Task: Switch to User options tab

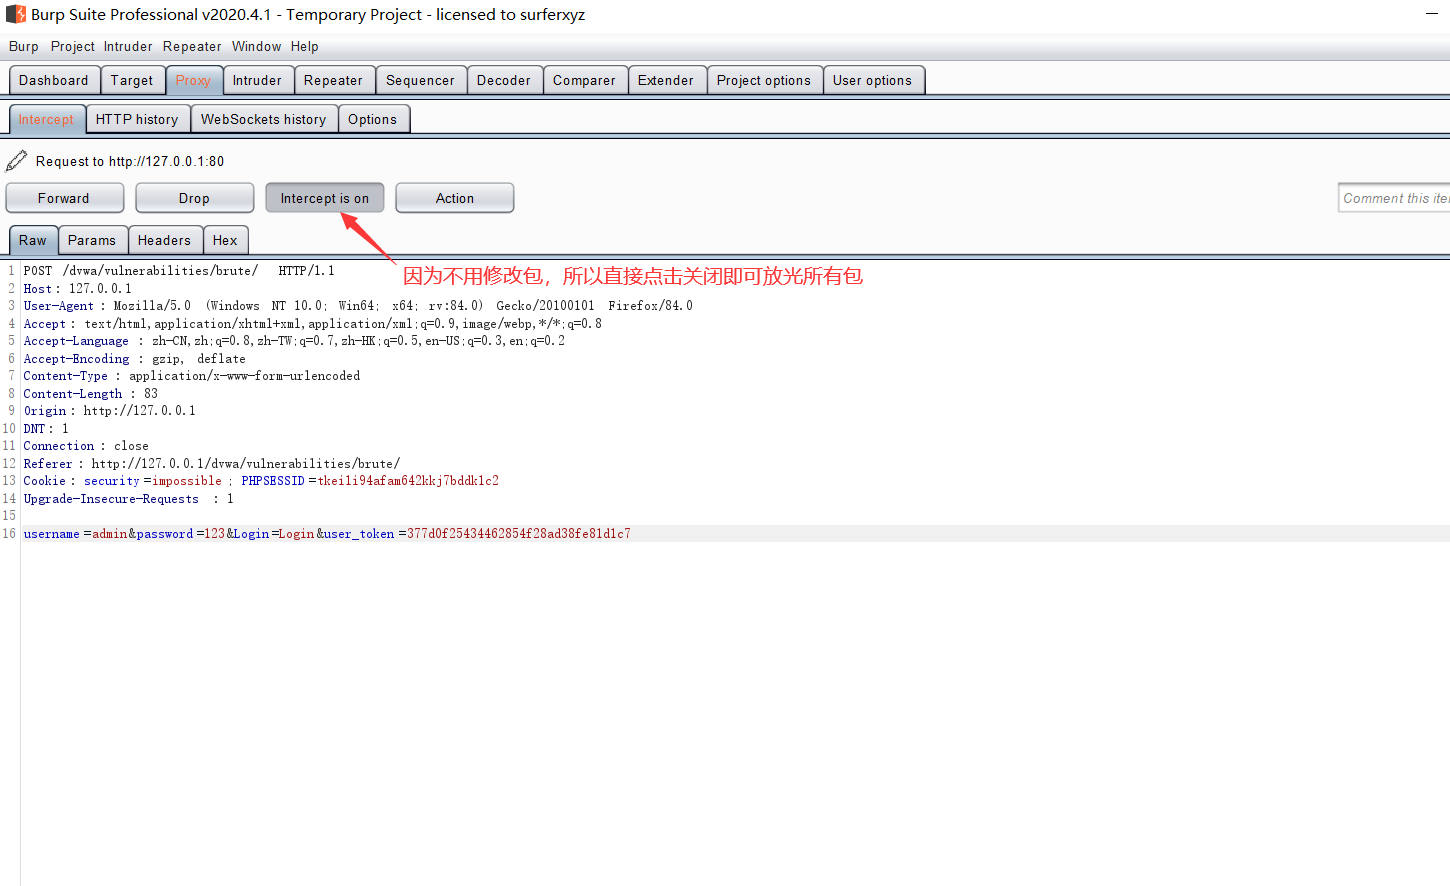Action: point(872,80)
